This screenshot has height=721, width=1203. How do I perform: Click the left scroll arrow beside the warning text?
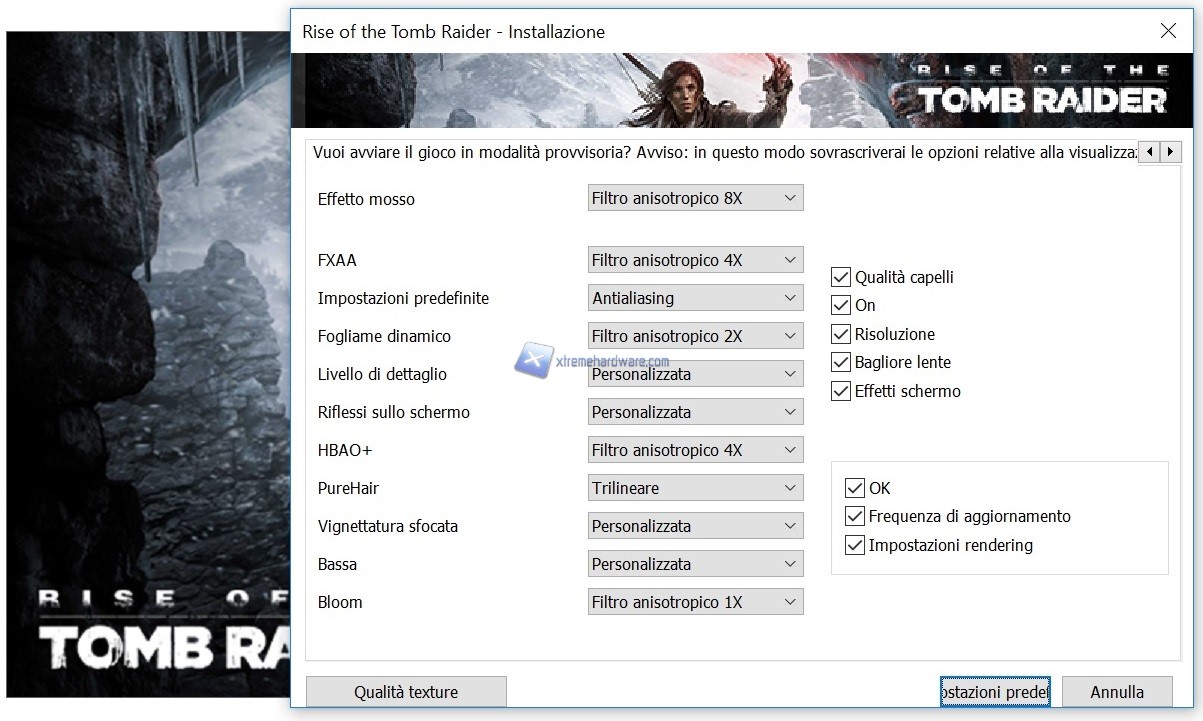pyautogui.click(x=1149, y=152)
